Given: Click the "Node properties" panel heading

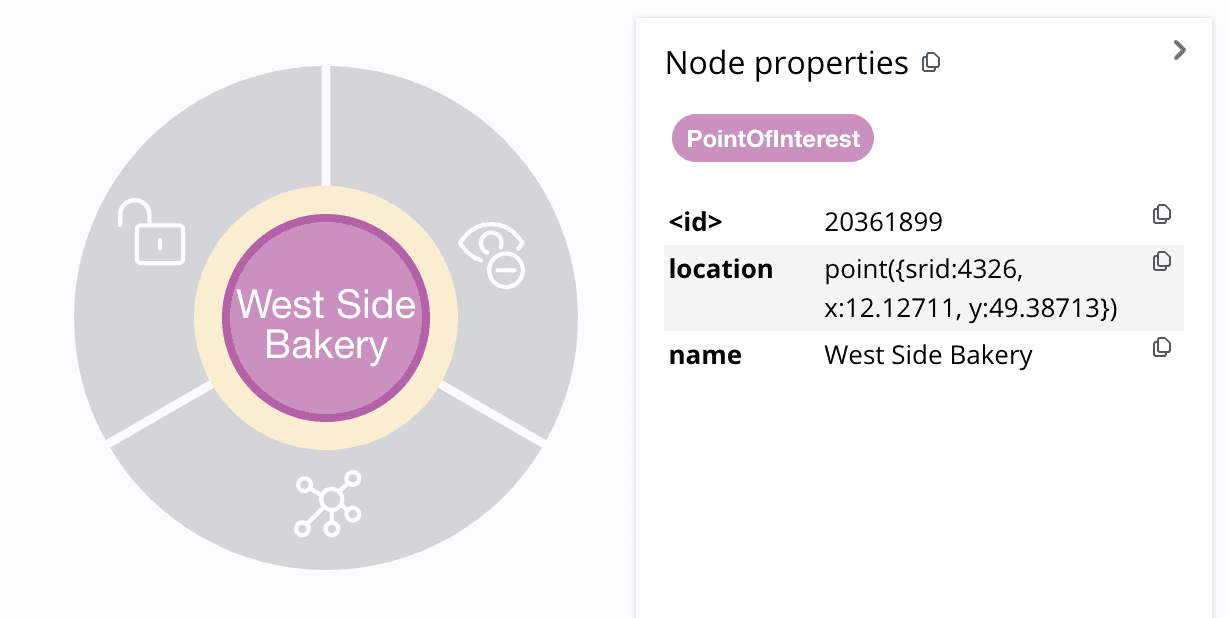Looking at the screenshot, I should pos(786,64).
